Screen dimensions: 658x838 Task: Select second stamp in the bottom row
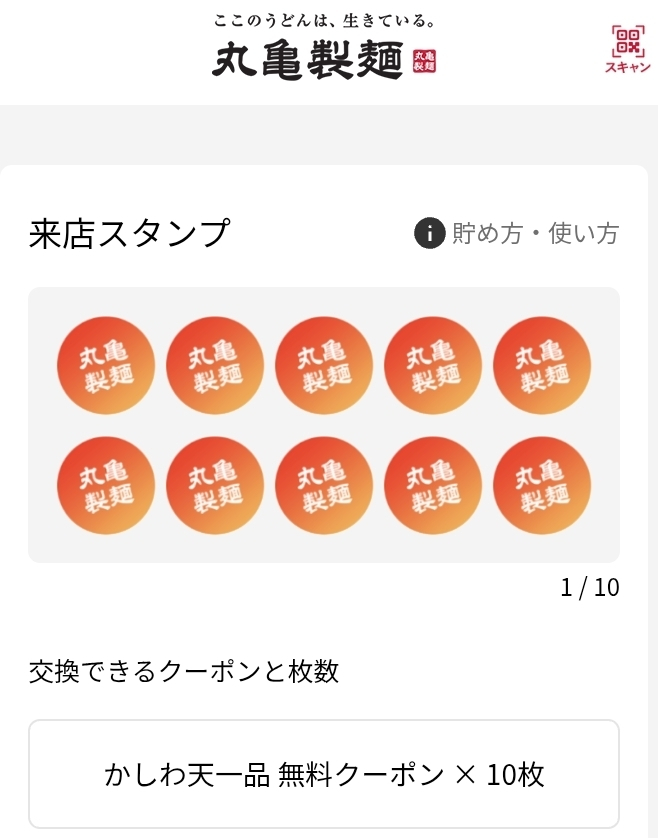[x=215, y=486]
